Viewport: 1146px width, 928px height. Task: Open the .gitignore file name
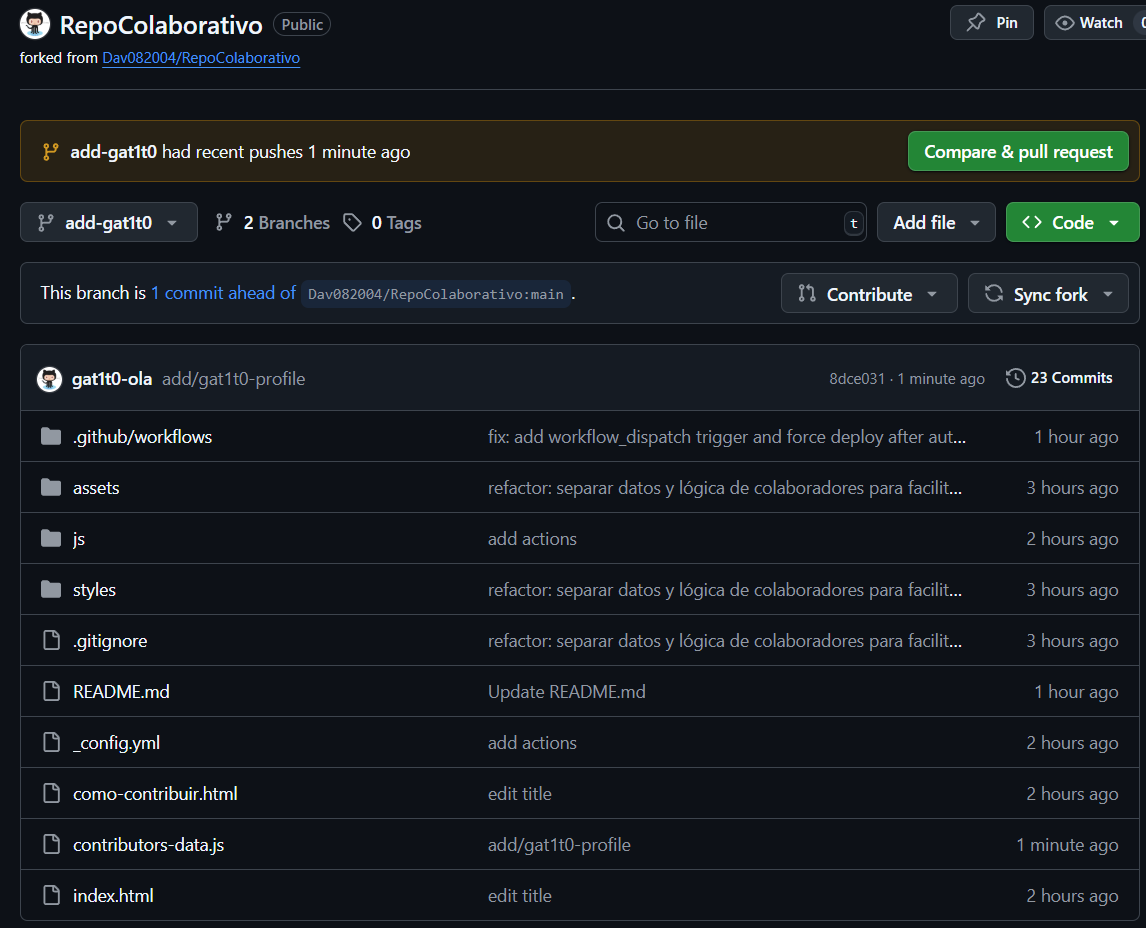click(110, 641)
